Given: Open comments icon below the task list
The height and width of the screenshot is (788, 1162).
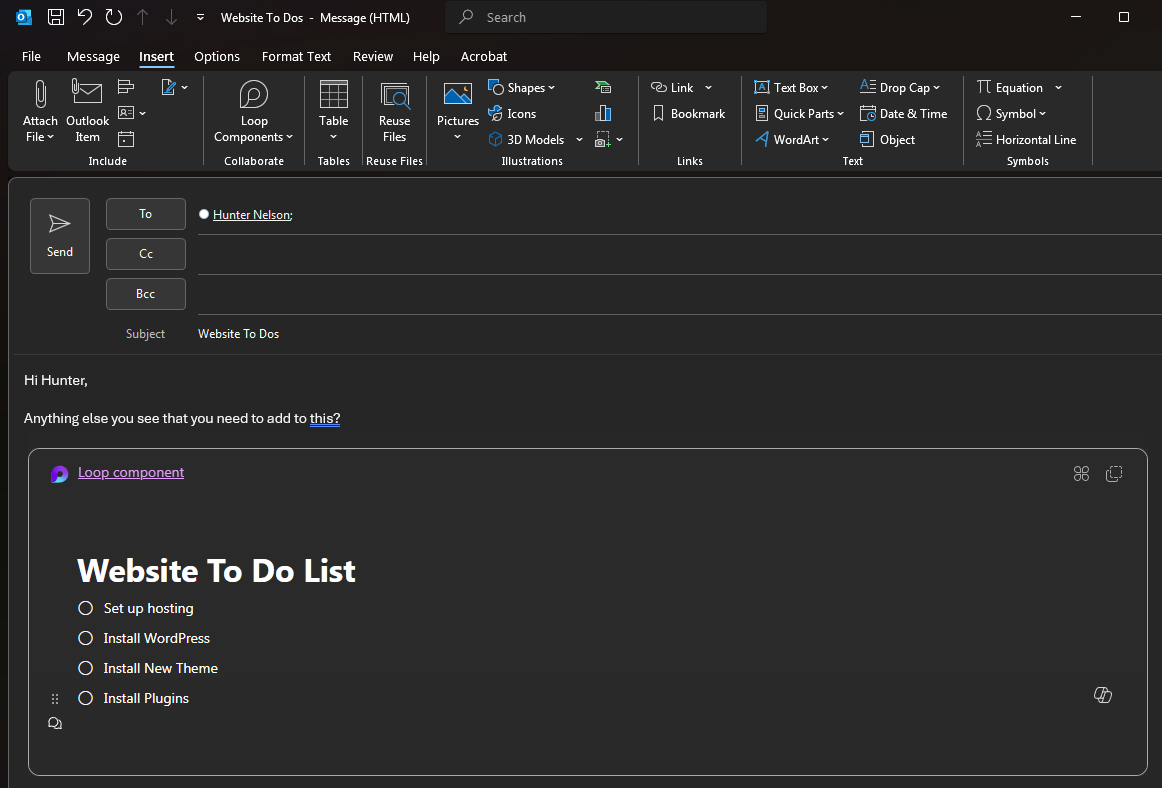Looking at the screenshot, I should click(55, 723).
